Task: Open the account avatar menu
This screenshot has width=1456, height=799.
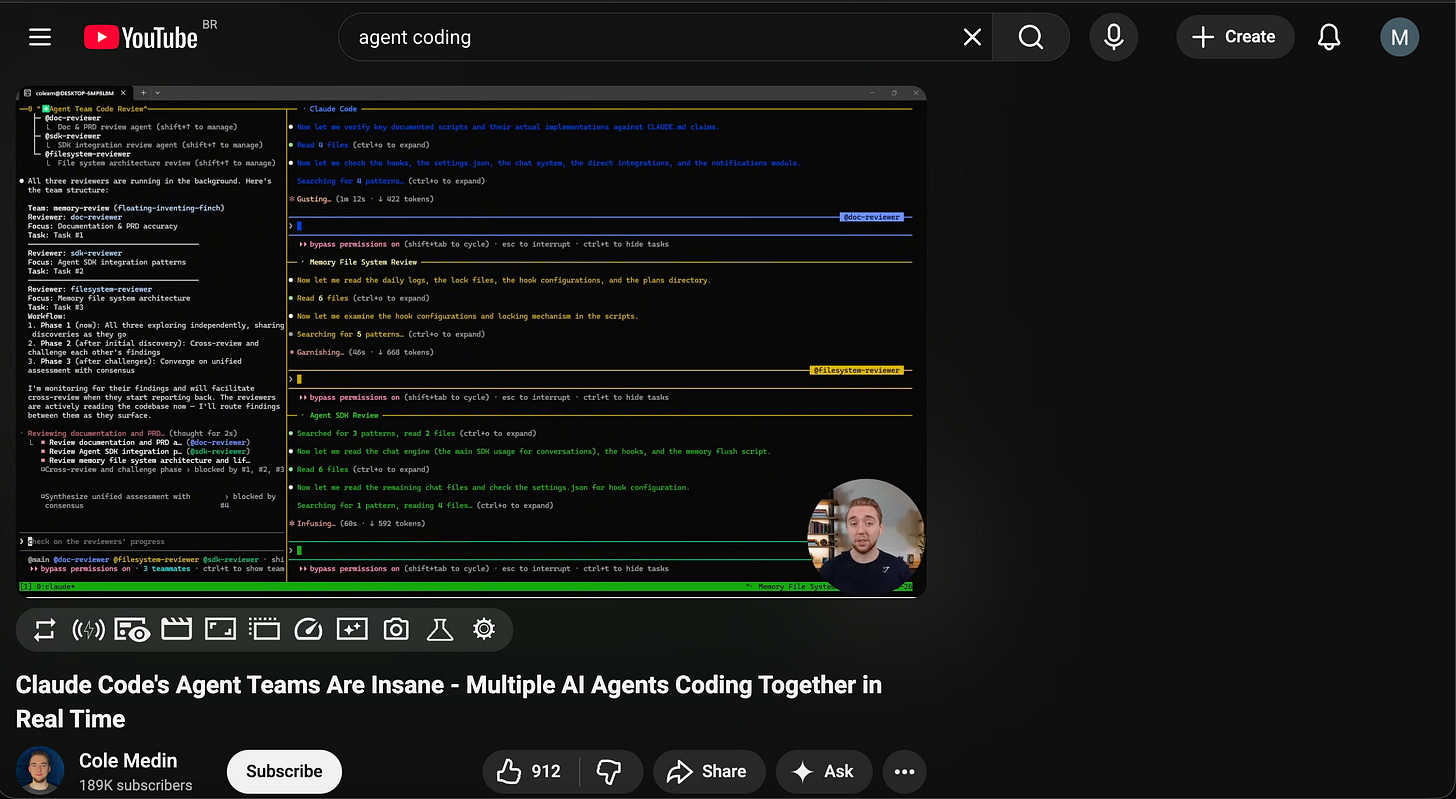Action: [1399, 38]
